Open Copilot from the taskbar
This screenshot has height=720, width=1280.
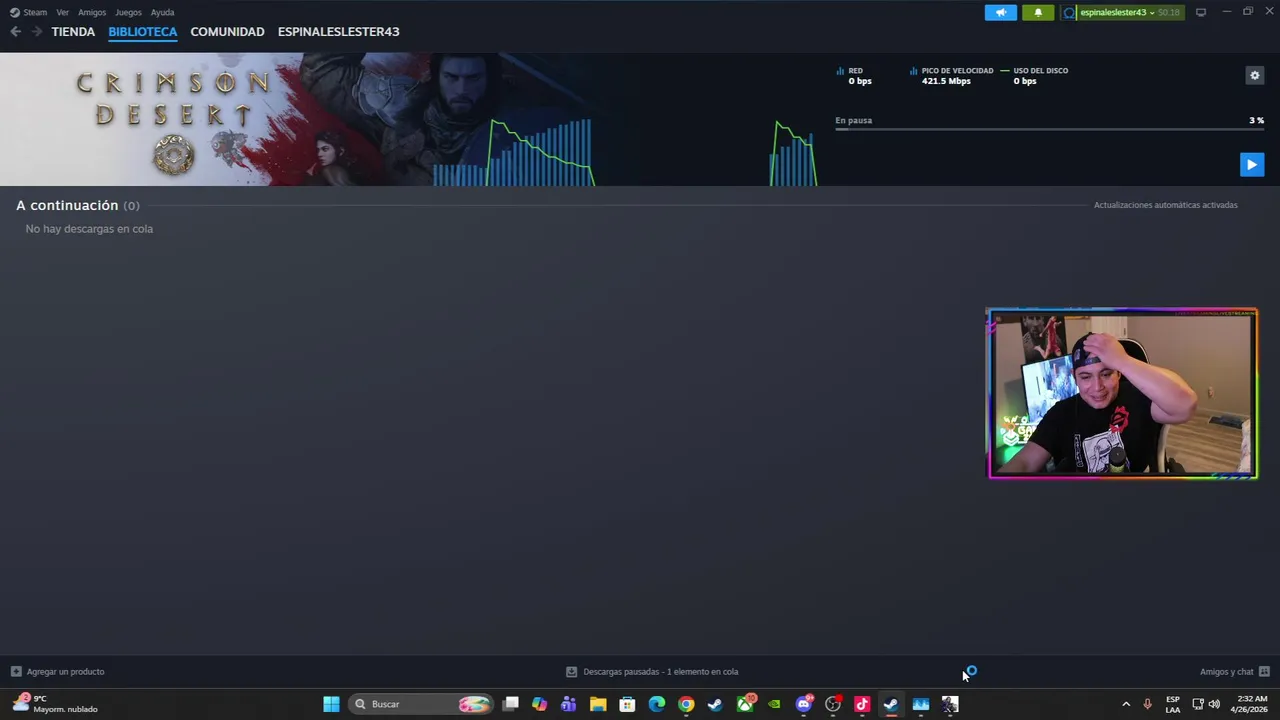click(540, 704)
